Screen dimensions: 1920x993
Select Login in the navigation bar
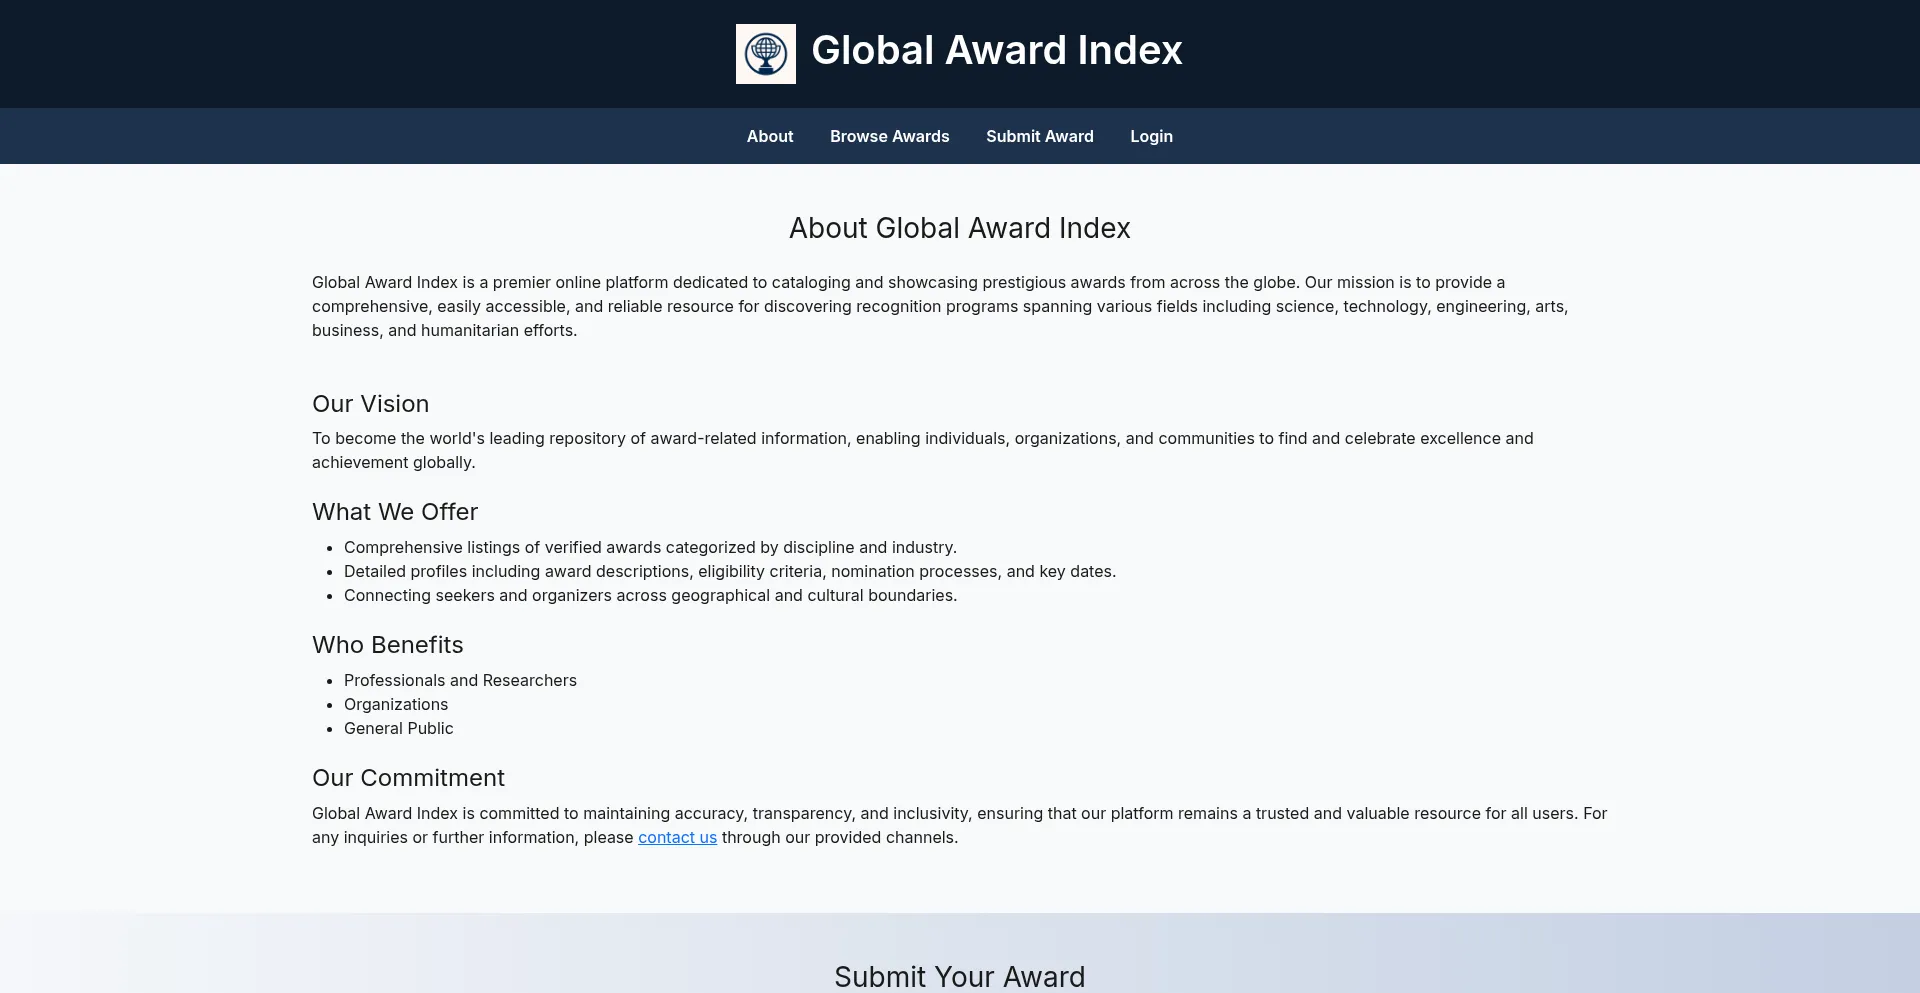coord(1151,136)
